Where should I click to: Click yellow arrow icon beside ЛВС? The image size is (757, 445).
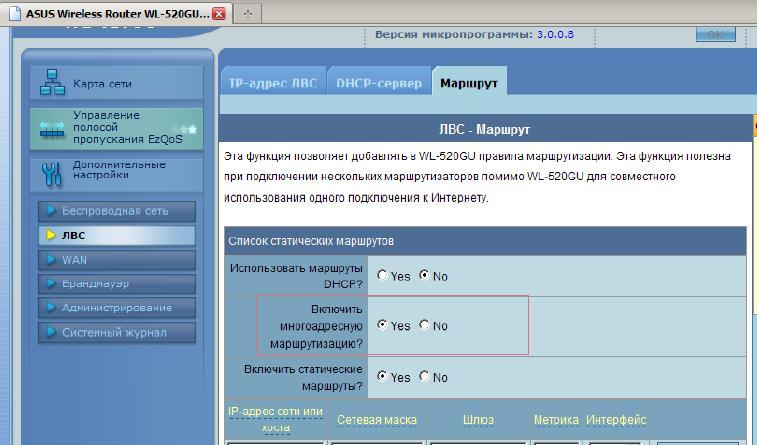point(51,235)
